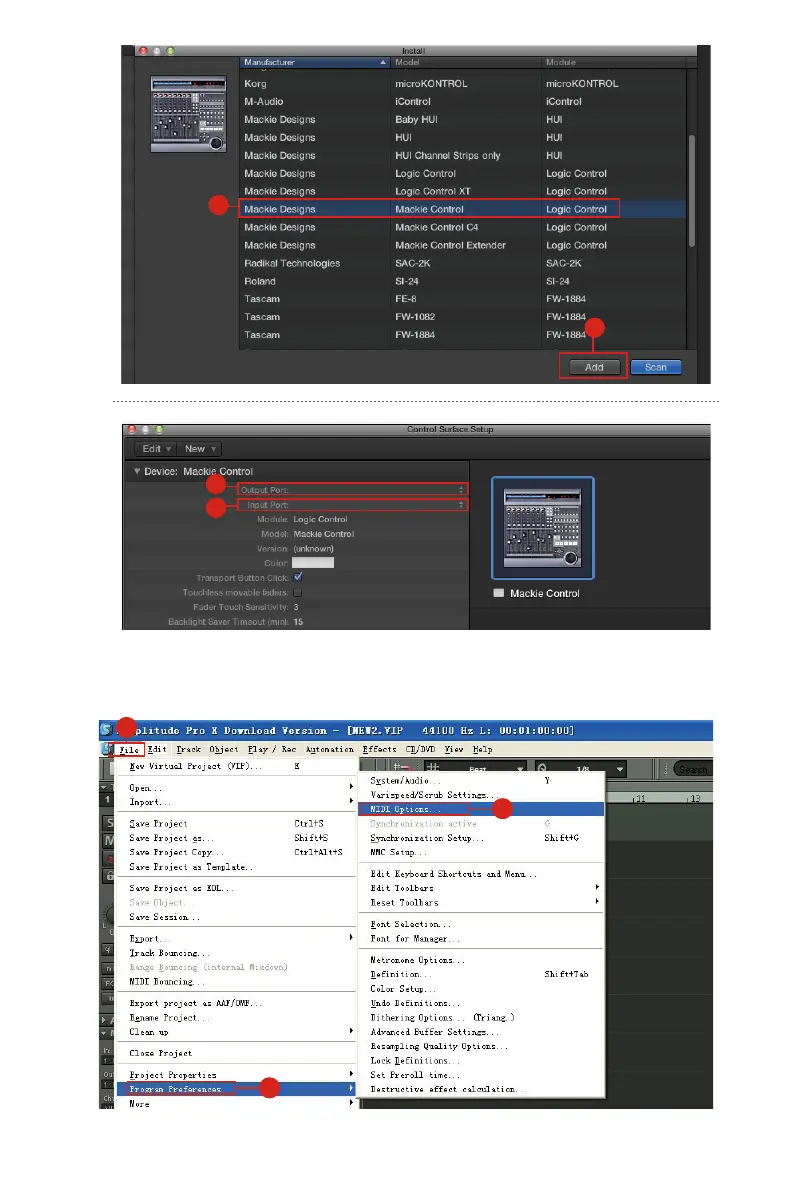The width and height of the screenshot is (808, 1191).
Task: Collapse the Device: Mackie Control section
Action: (137, 471)
